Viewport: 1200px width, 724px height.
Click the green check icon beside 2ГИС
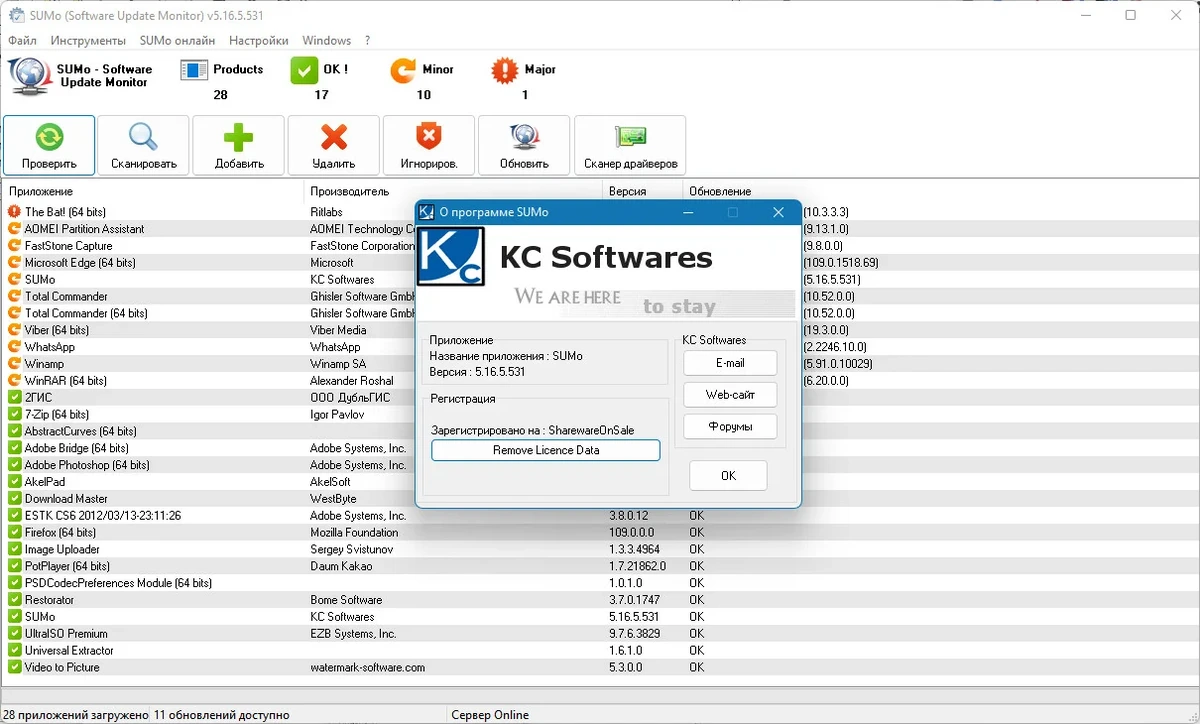click(x=14, y=397)
